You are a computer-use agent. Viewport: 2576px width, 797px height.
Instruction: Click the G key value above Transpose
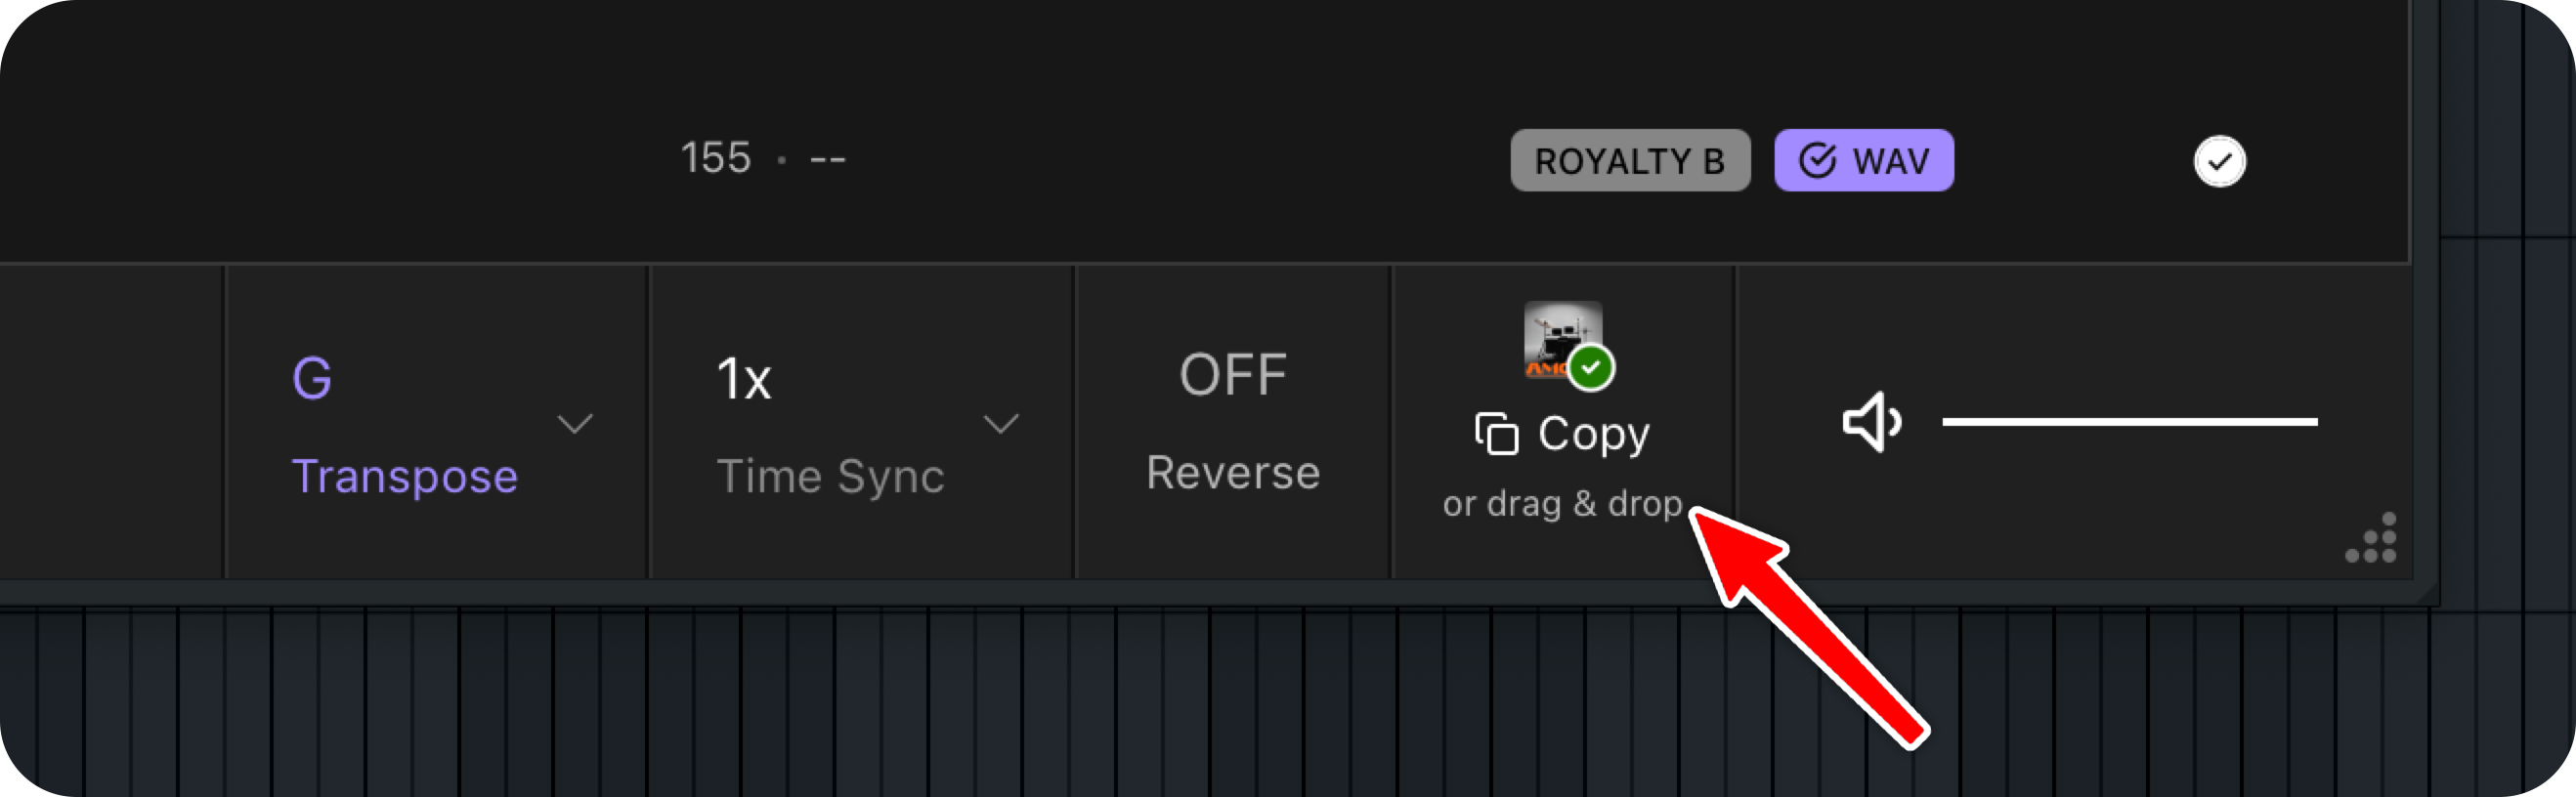point(312,378)
